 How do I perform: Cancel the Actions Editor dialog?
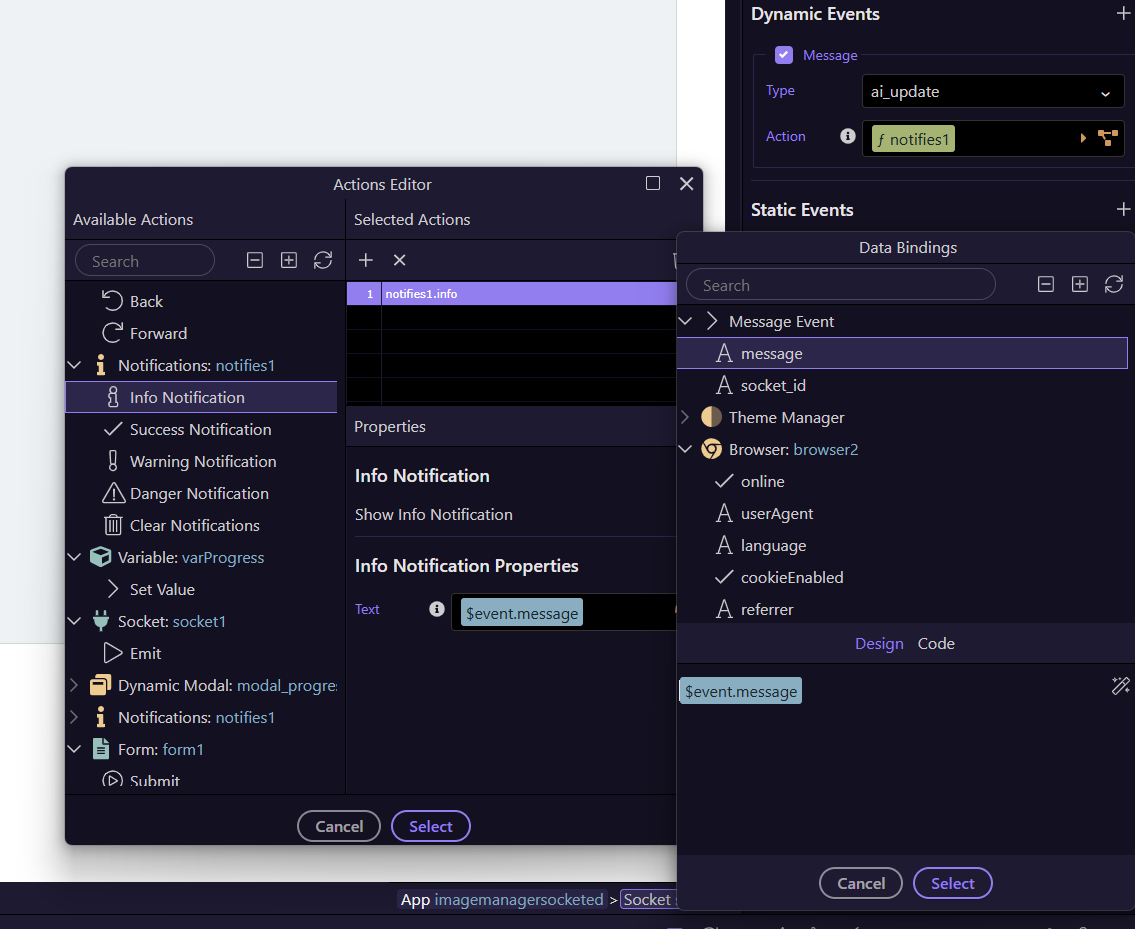click(x=339, y=826)
